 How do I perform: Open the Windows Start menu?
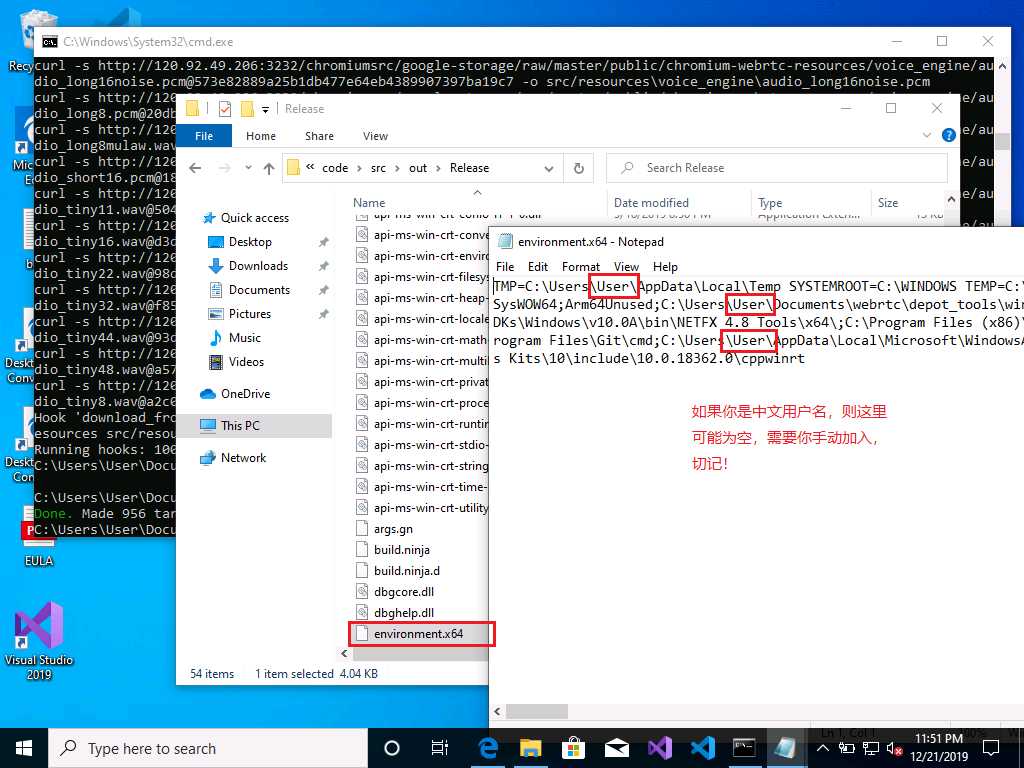24,748
